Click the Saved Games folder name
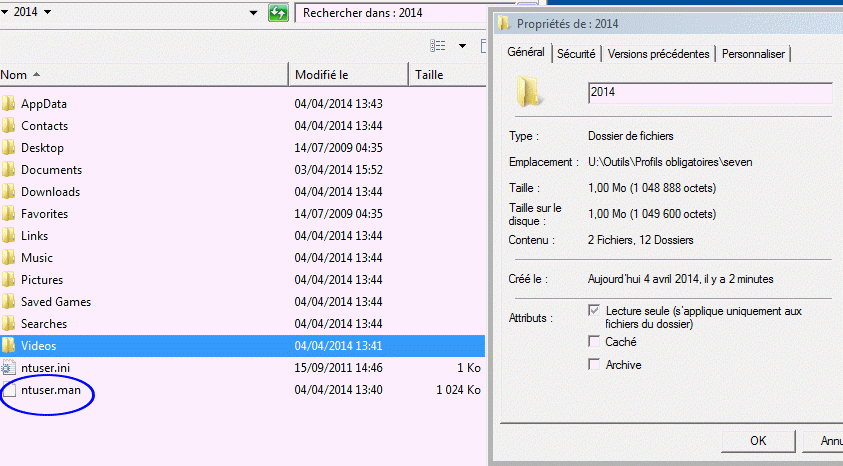The width and height of the screenshot is (843, 466). (56, 302)
